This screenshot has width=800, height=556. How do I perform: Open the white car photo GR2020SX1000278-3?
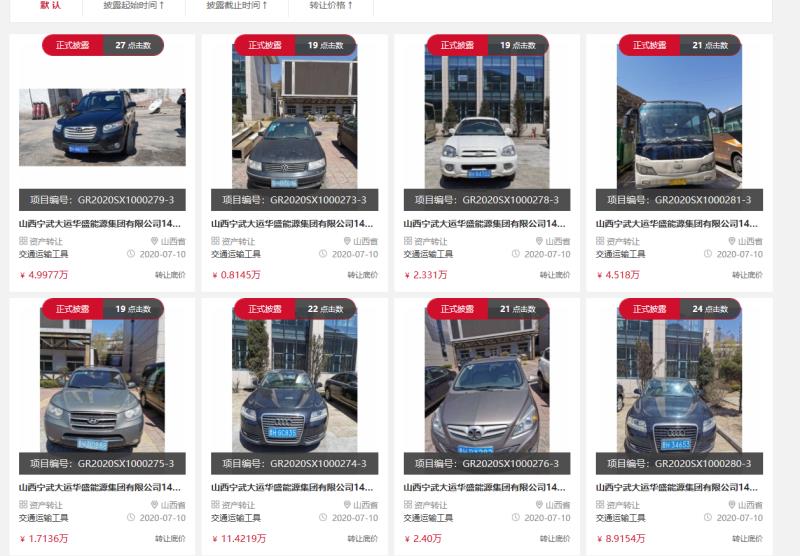[x=487, y=117]
